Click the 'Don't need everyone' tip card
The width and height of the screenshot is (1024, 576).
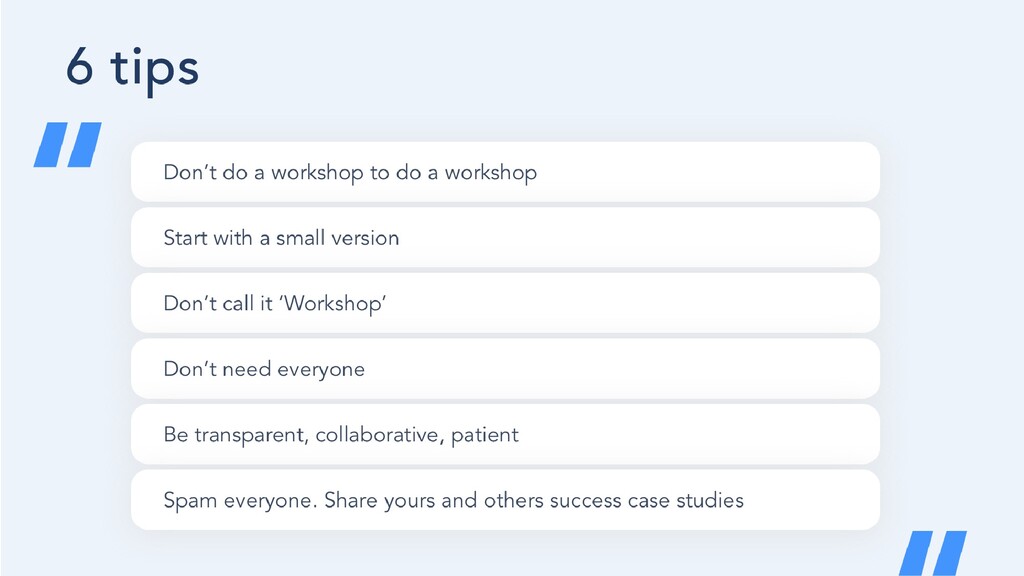click(505, 368)
